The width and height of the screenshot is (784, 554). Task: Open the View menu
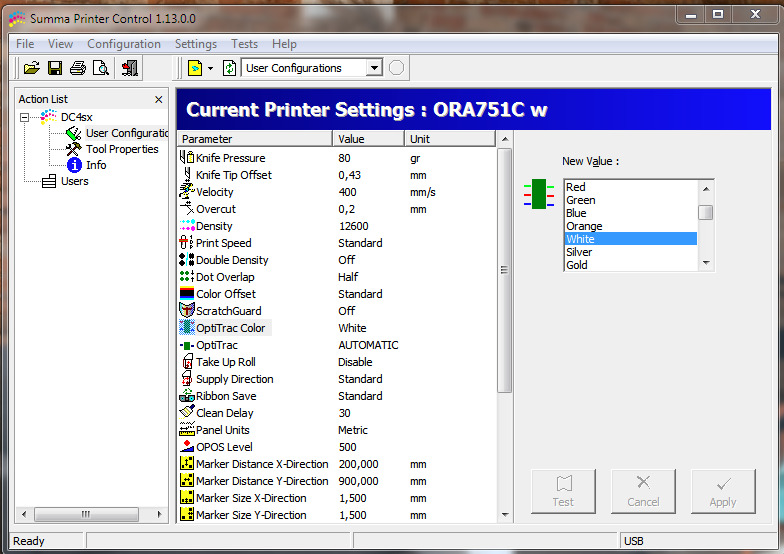point(60,44)
